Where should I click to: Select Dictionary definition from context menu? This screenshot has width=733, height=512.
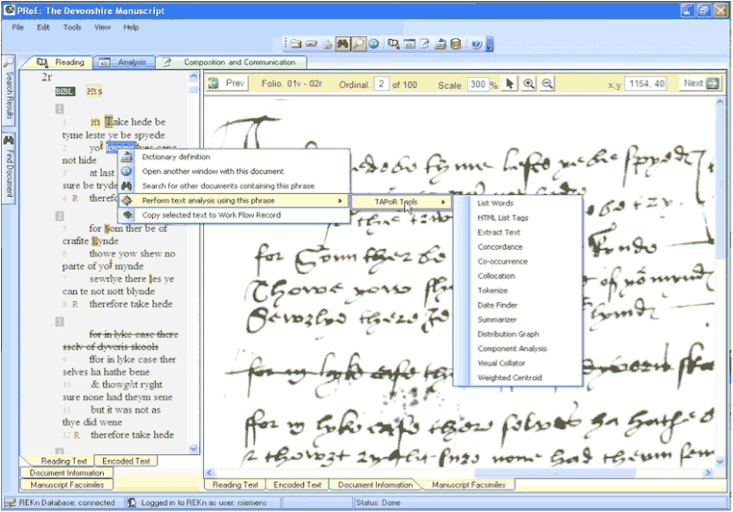tap(176, 157)
